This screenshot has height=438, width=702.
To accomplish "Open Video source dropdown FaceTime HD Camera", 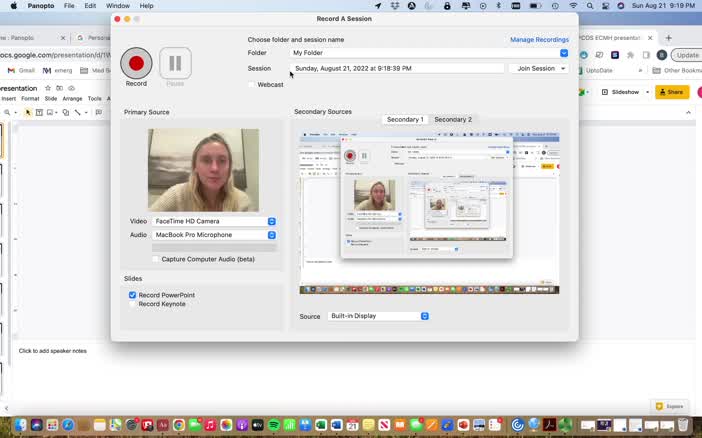I will click(214, 221).
